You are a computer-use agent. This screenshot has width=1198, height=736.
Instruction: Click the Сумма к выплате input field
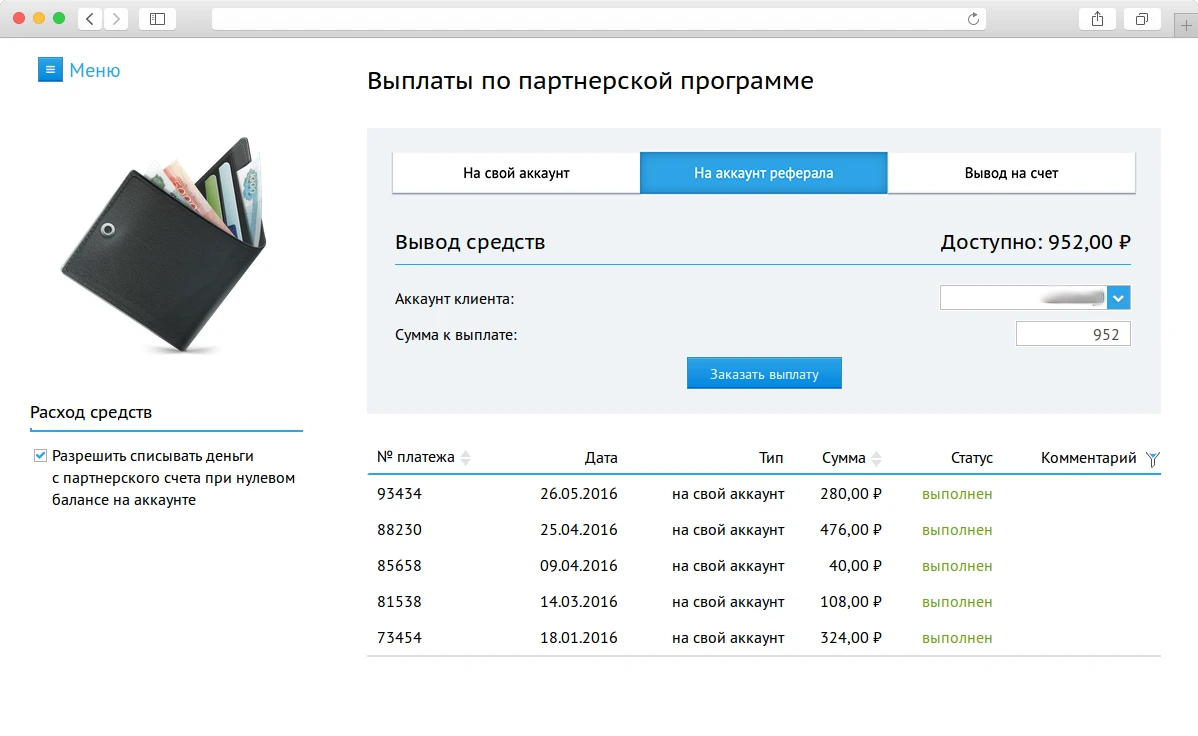pyautogui.click(x=1073, y=333)
